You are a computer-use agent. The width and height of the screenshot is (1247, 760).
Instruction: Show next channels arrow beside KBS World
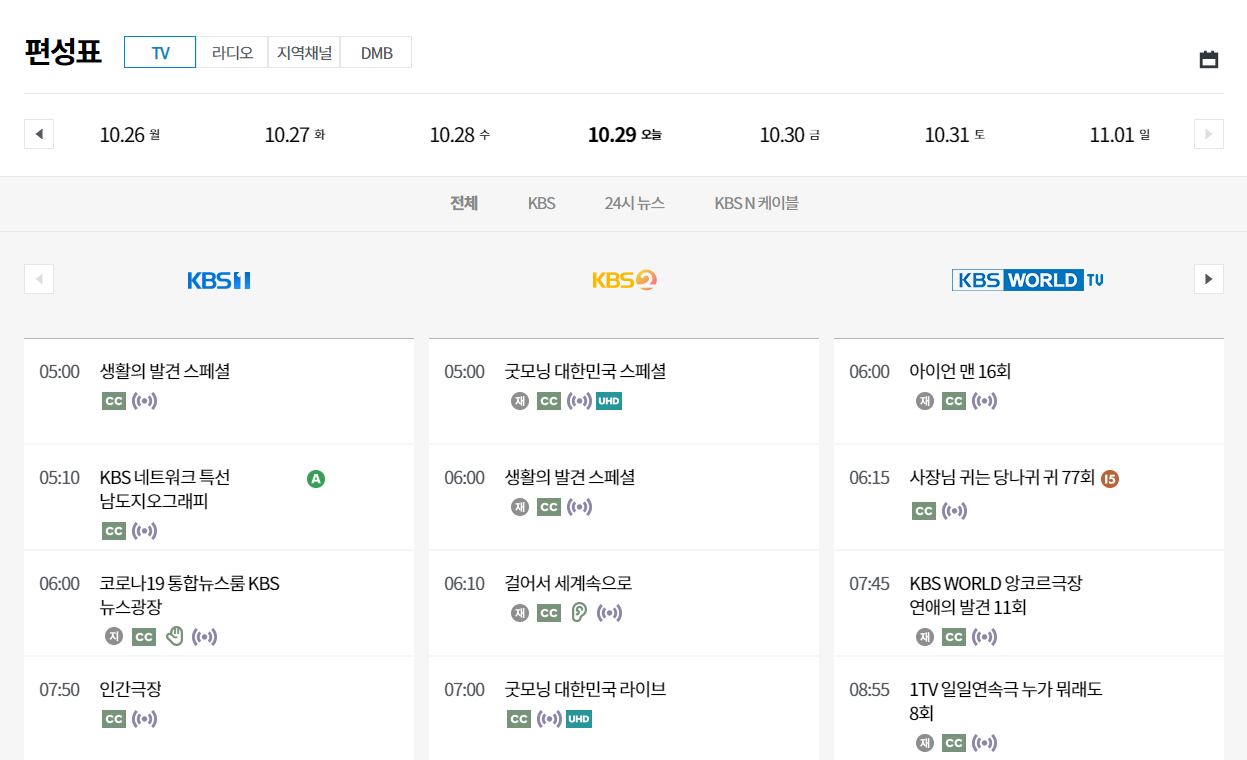click(x=1209, y=279)
